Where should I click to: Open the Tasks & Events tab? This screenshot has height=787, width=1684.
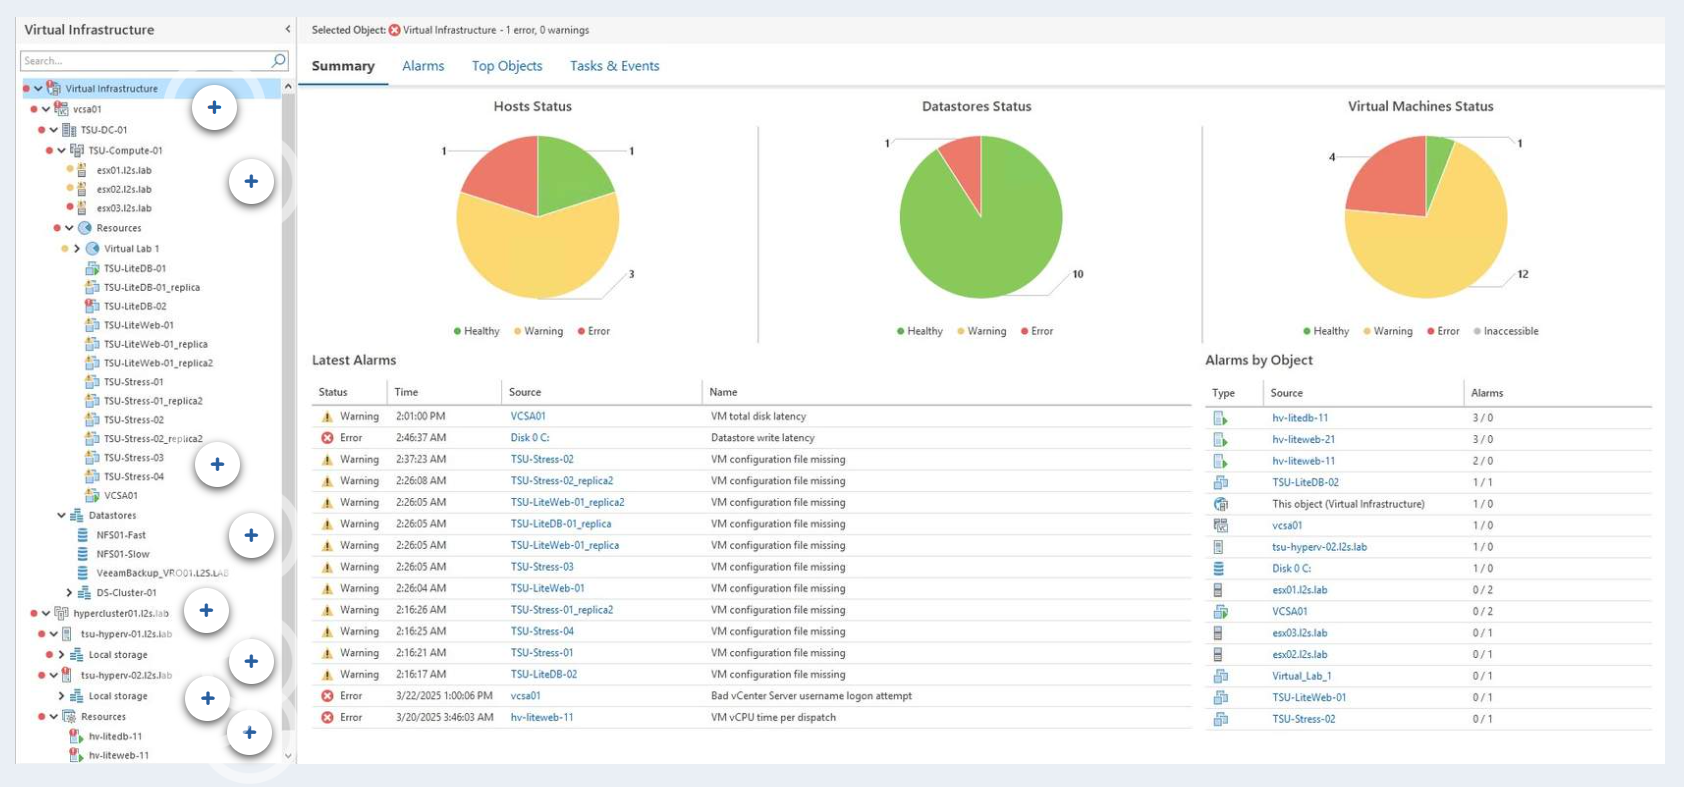point(614,66)
